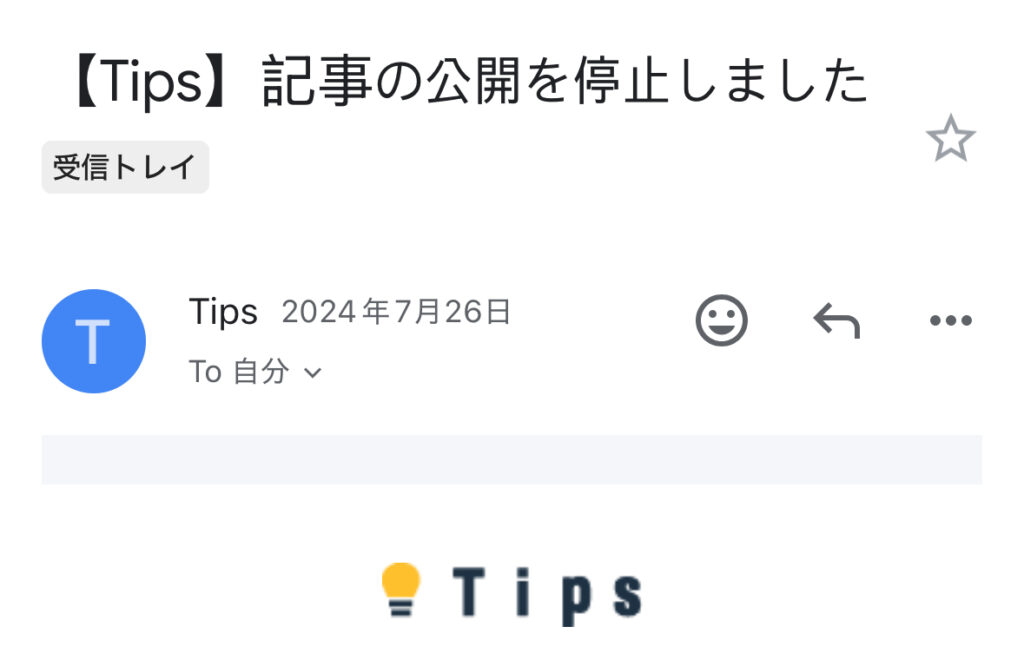Click the date 2024年7月26日
Screen dimensions: 1024x653
pos(396,311)
